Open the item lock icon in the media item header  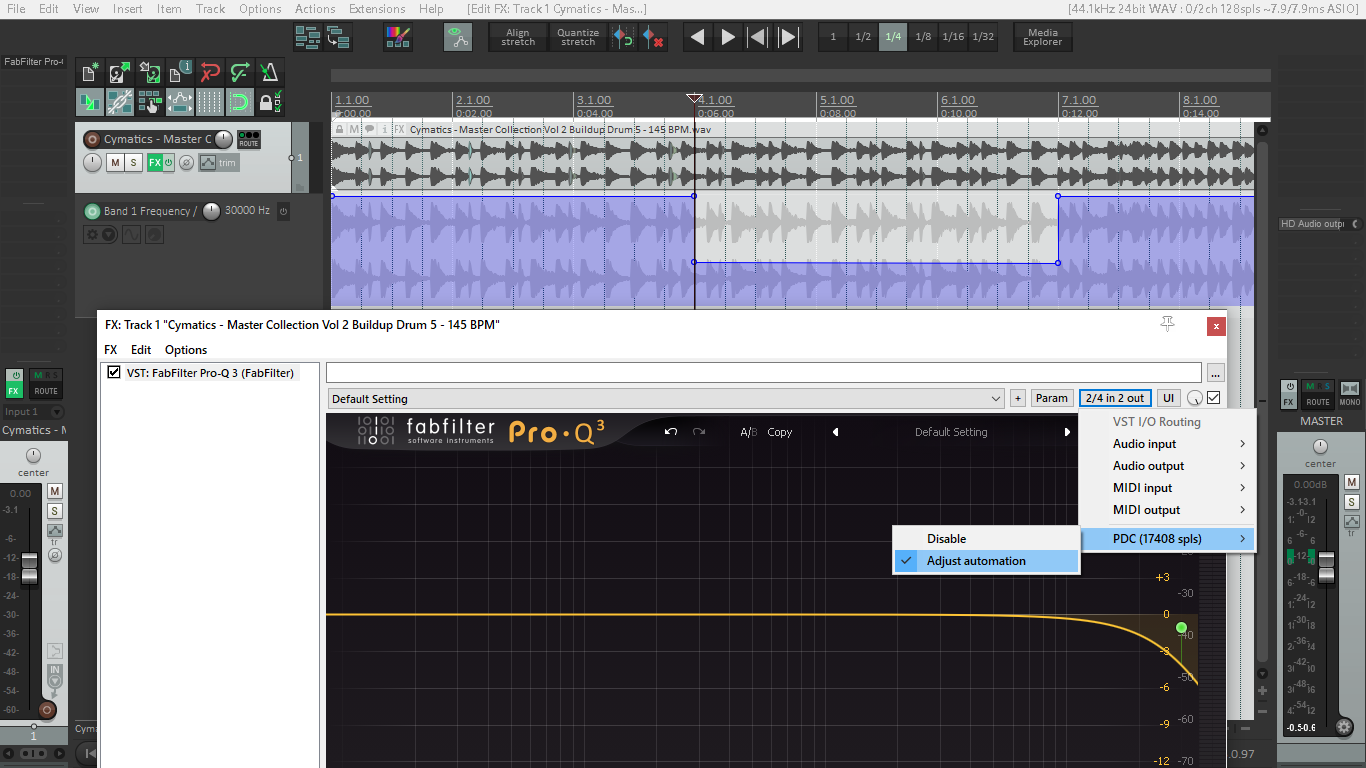click(x=340, y=129)
